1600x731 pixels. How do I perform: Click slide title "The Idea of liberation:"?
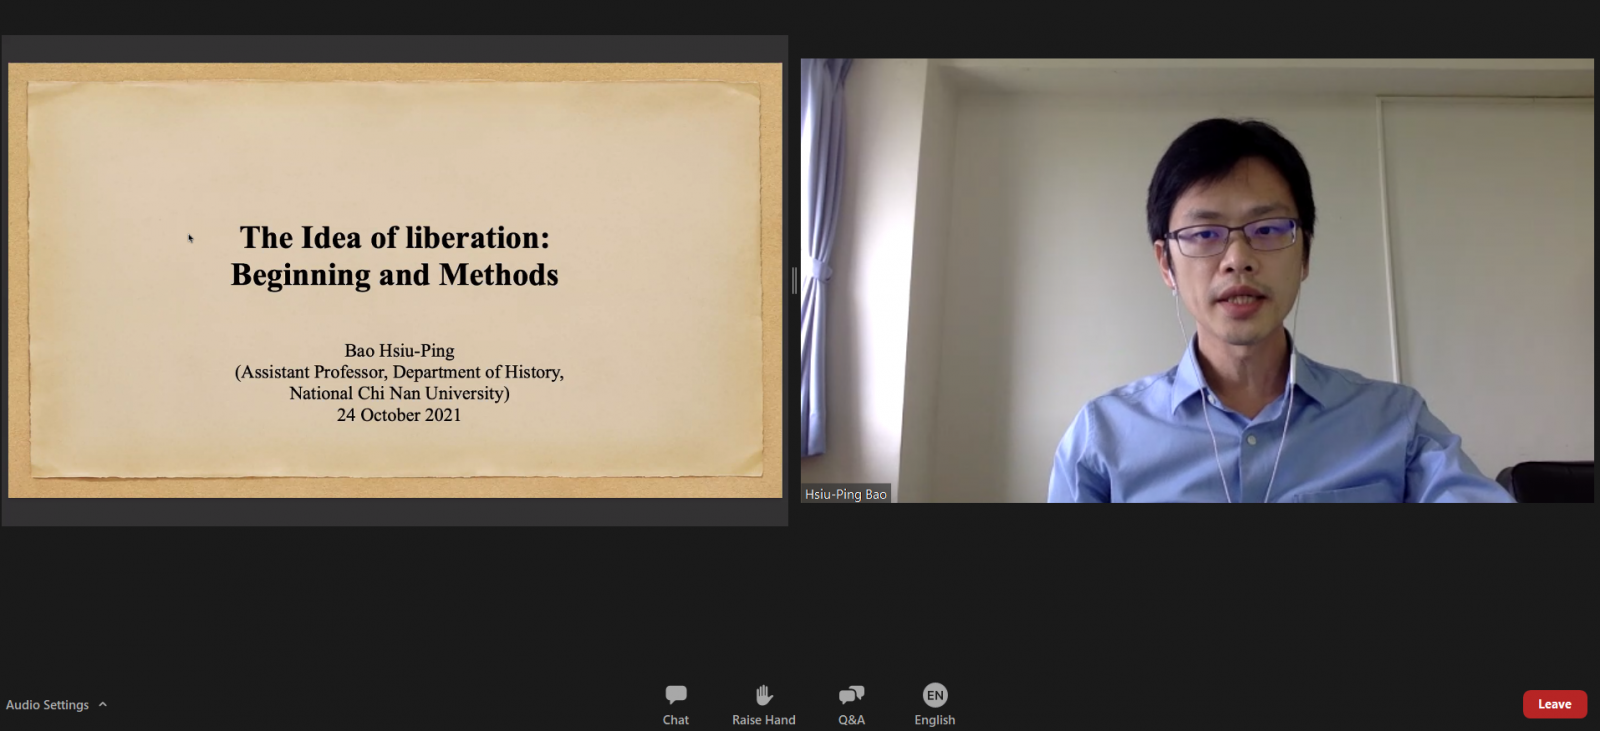tap(395, 238)
